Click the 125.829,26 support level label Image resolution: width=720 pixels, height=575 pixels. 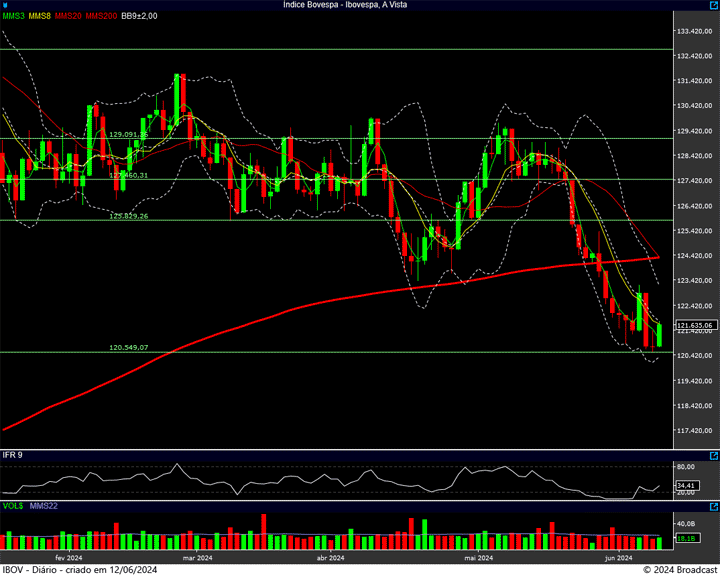click(128, 216)
